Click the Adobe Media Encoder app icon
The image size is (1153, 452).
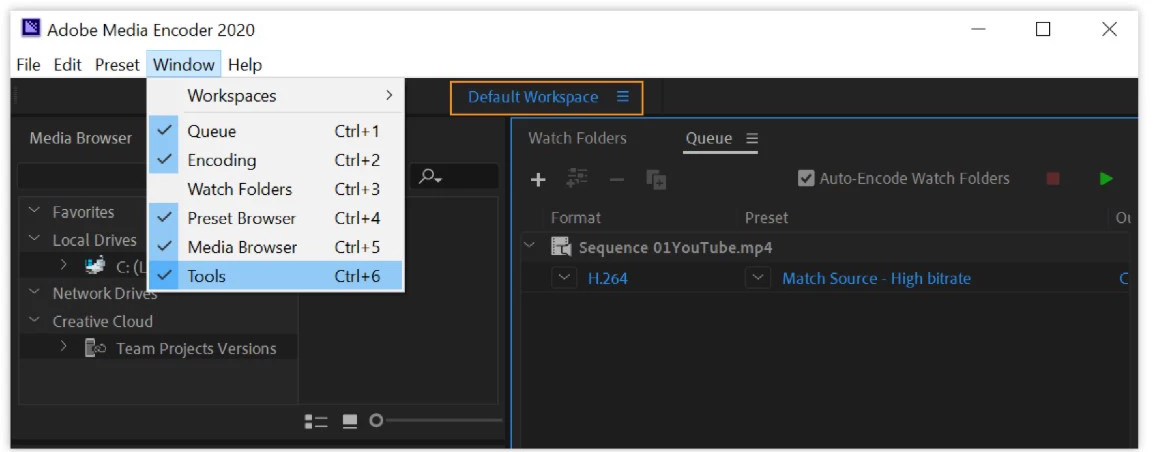[x=31, y=29]
